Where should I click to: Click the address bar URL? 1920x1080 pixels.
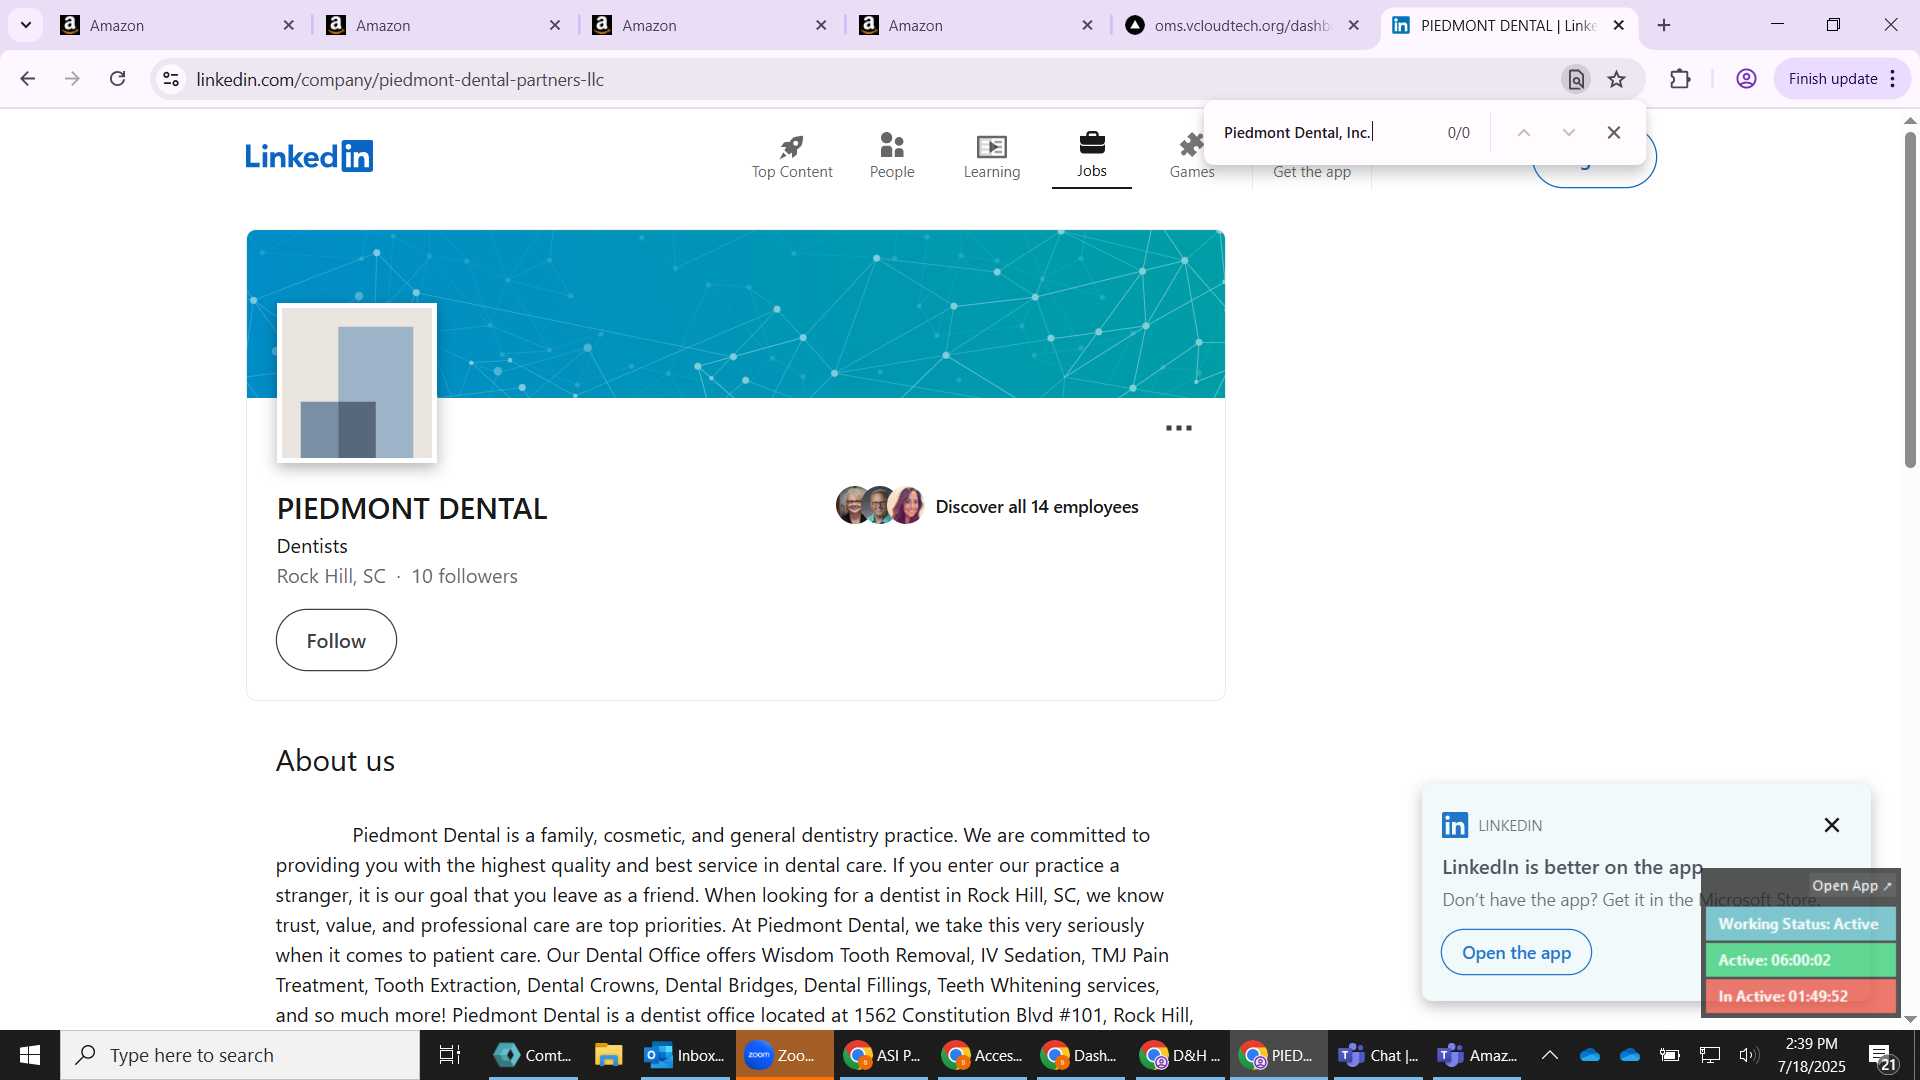point(400,79)
